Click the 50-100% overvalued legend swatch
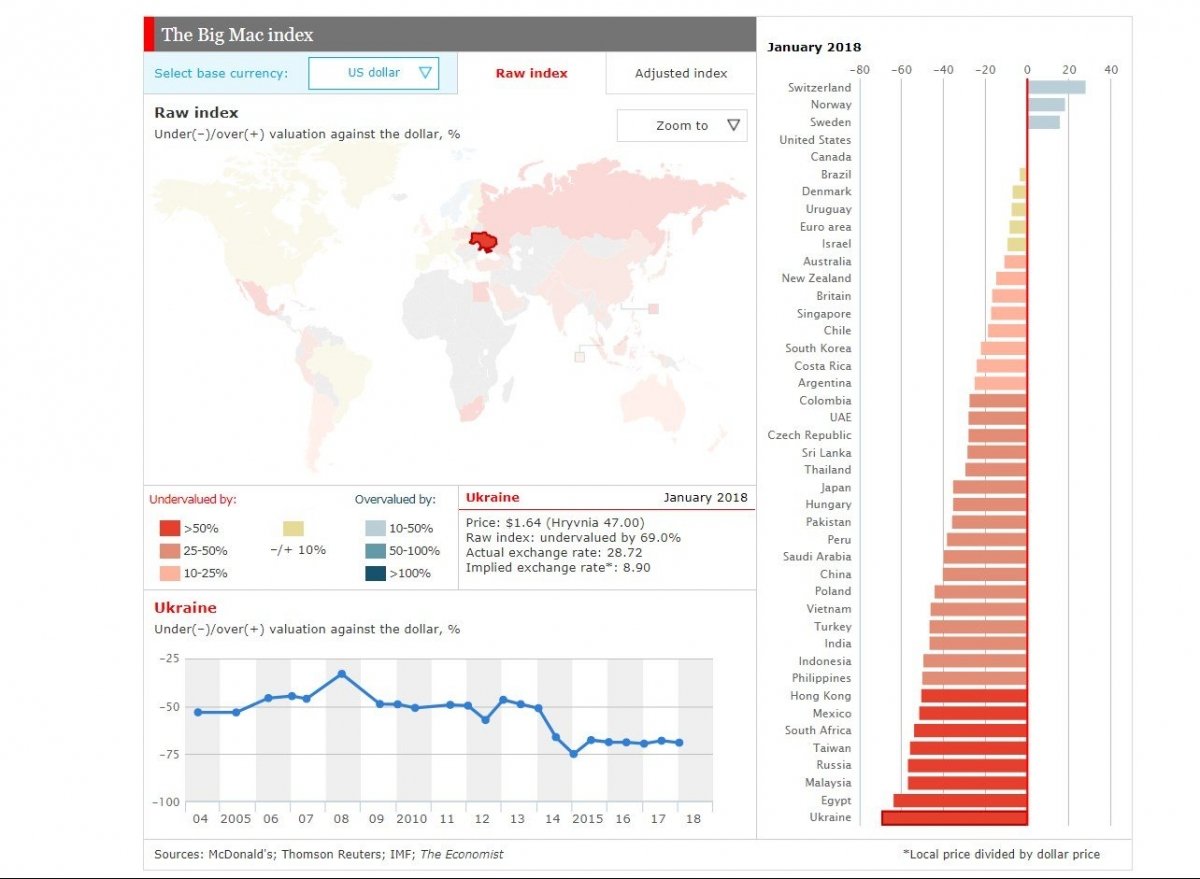The image size is (1200, 879). [375, 550]
